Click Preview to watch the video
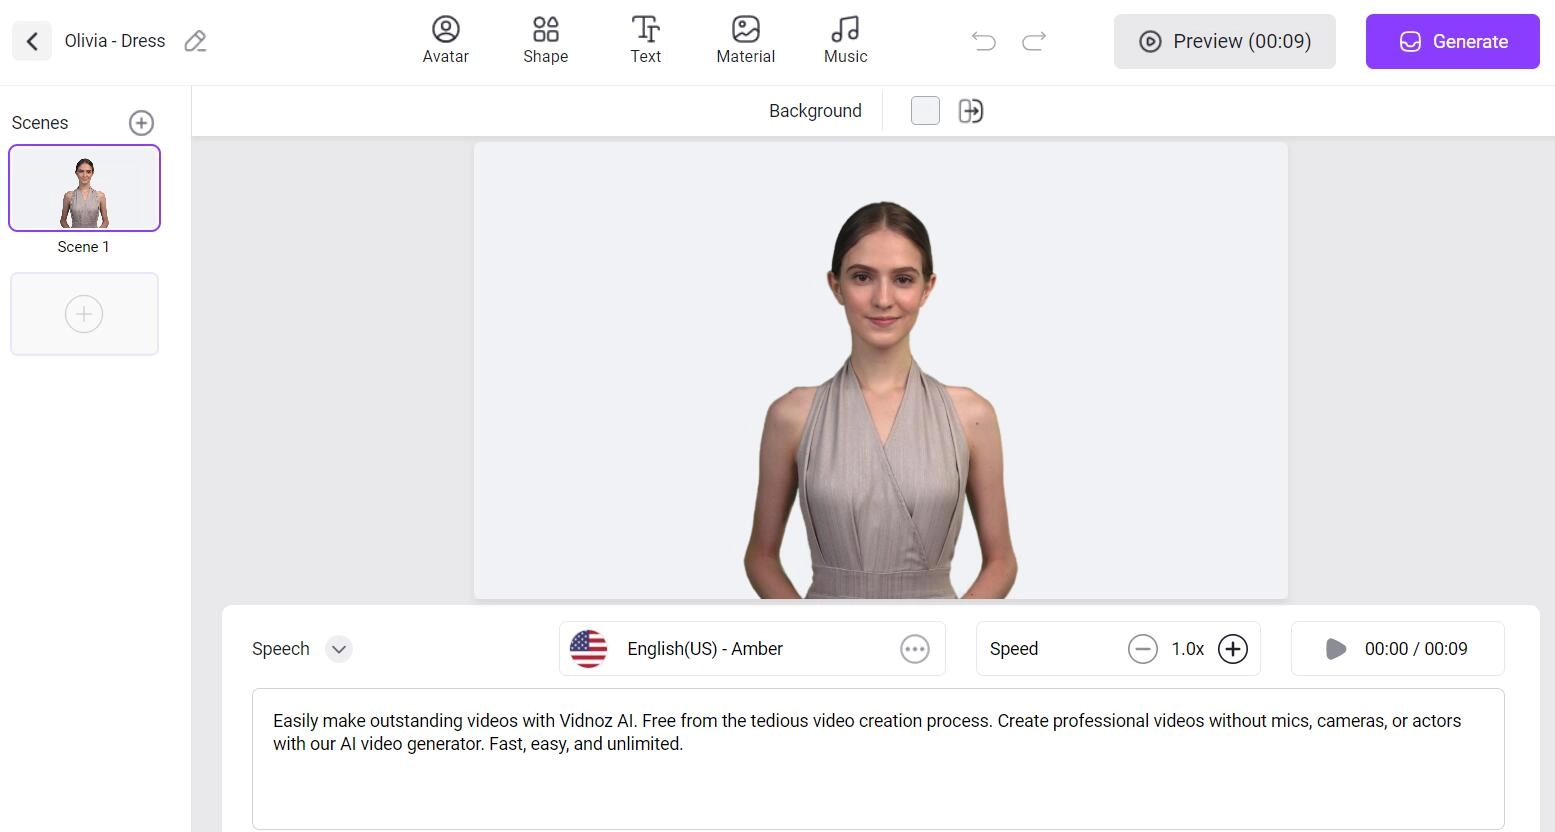 1224,41
